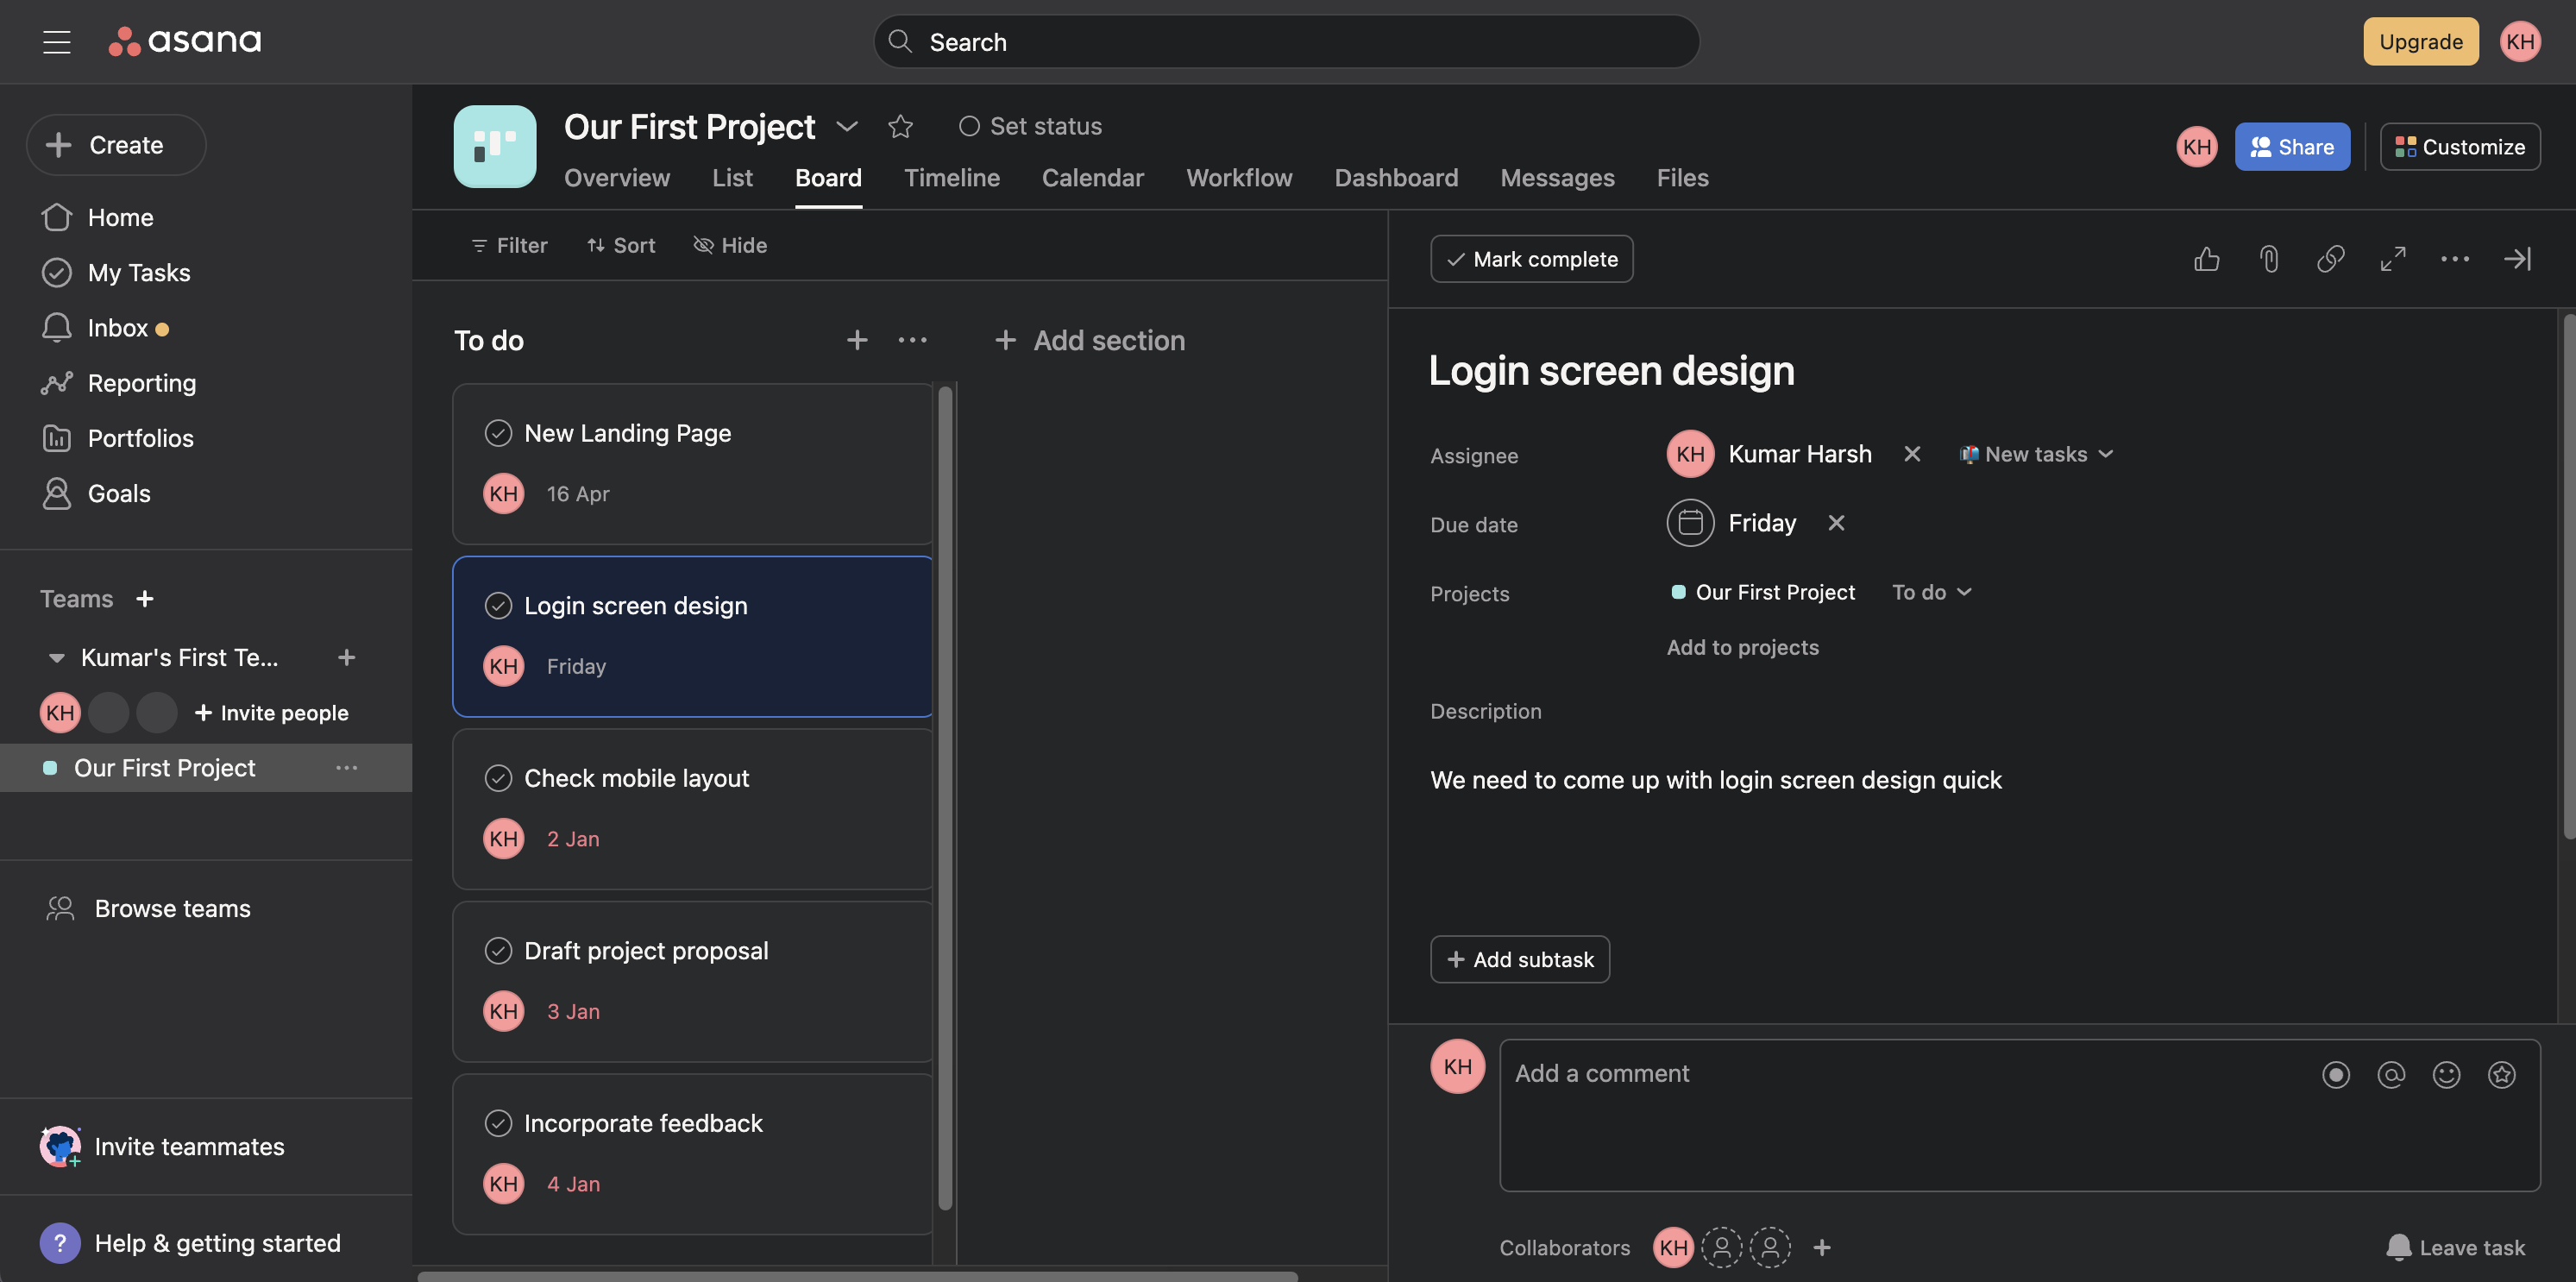Open Help & getting started

190,1243
